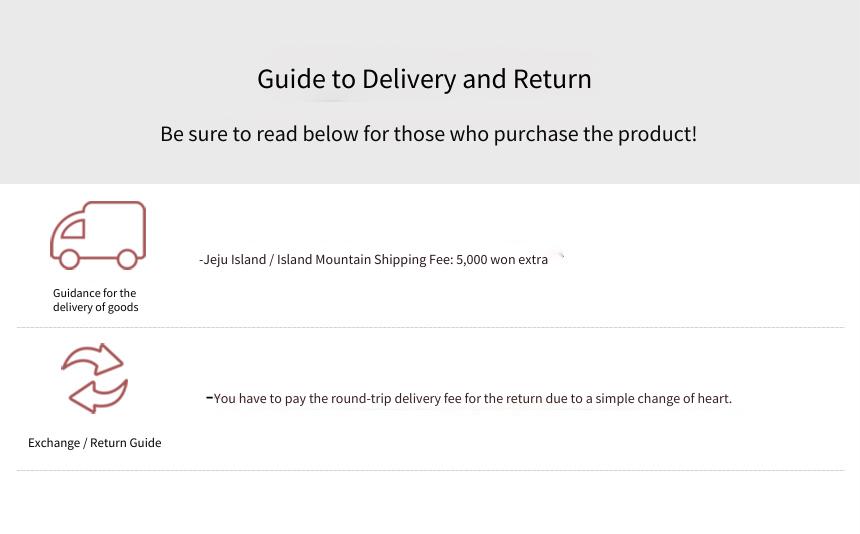
Task: Click the 'Exchange / Return Guide' label
Action: 95,442
